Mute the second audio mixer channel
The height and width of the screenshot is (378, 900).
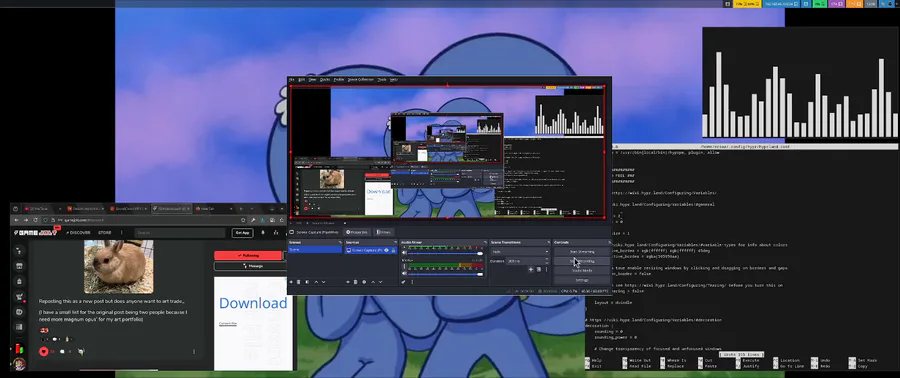coord(404,274)
